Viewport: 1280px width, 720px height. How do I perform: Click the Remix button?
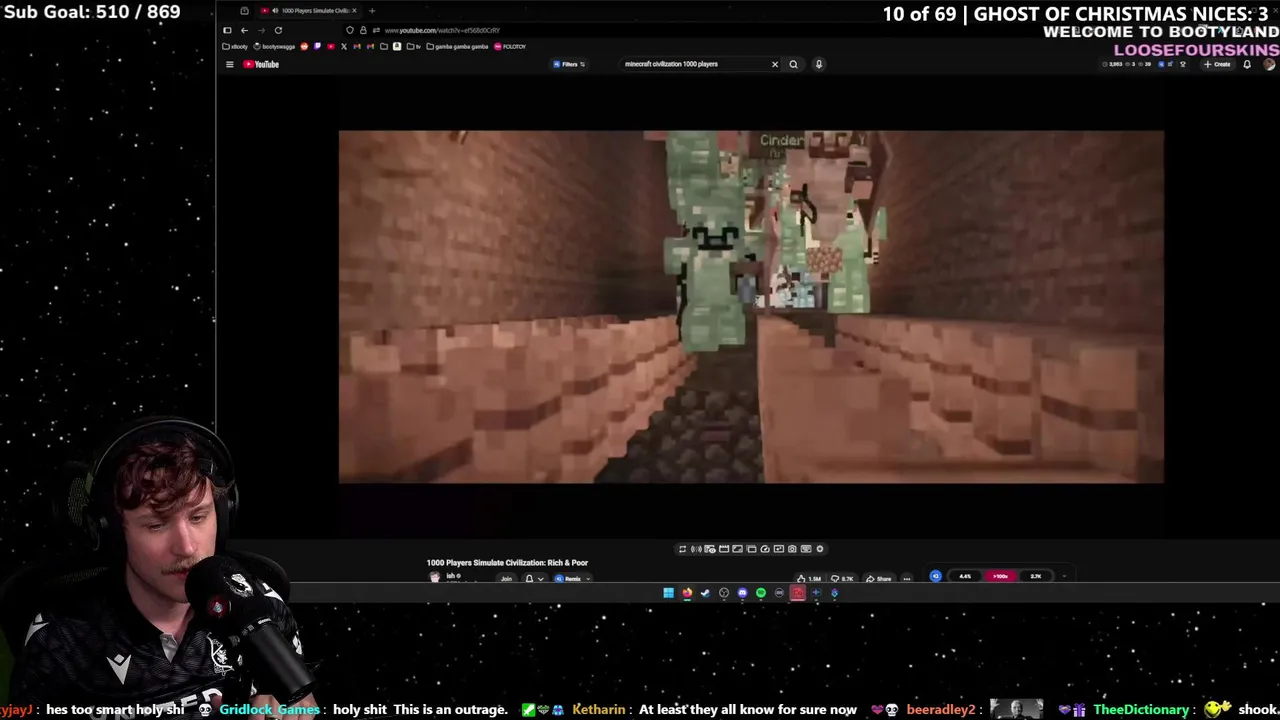point(572,579)
